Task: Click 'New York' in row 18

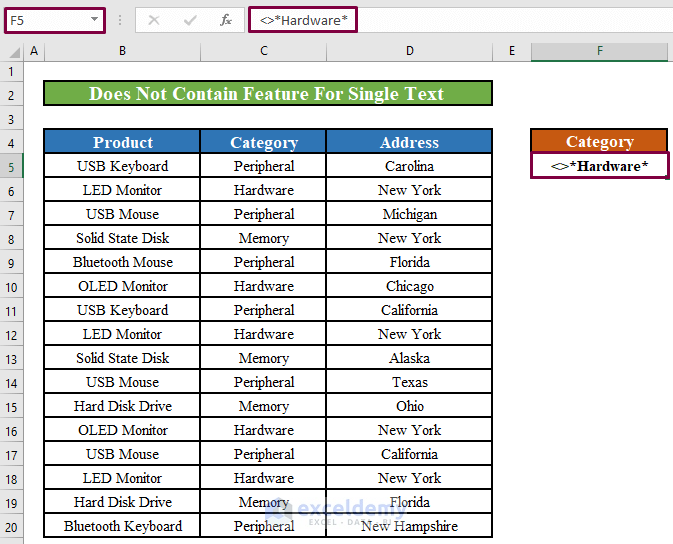Action: pos(409,479)
